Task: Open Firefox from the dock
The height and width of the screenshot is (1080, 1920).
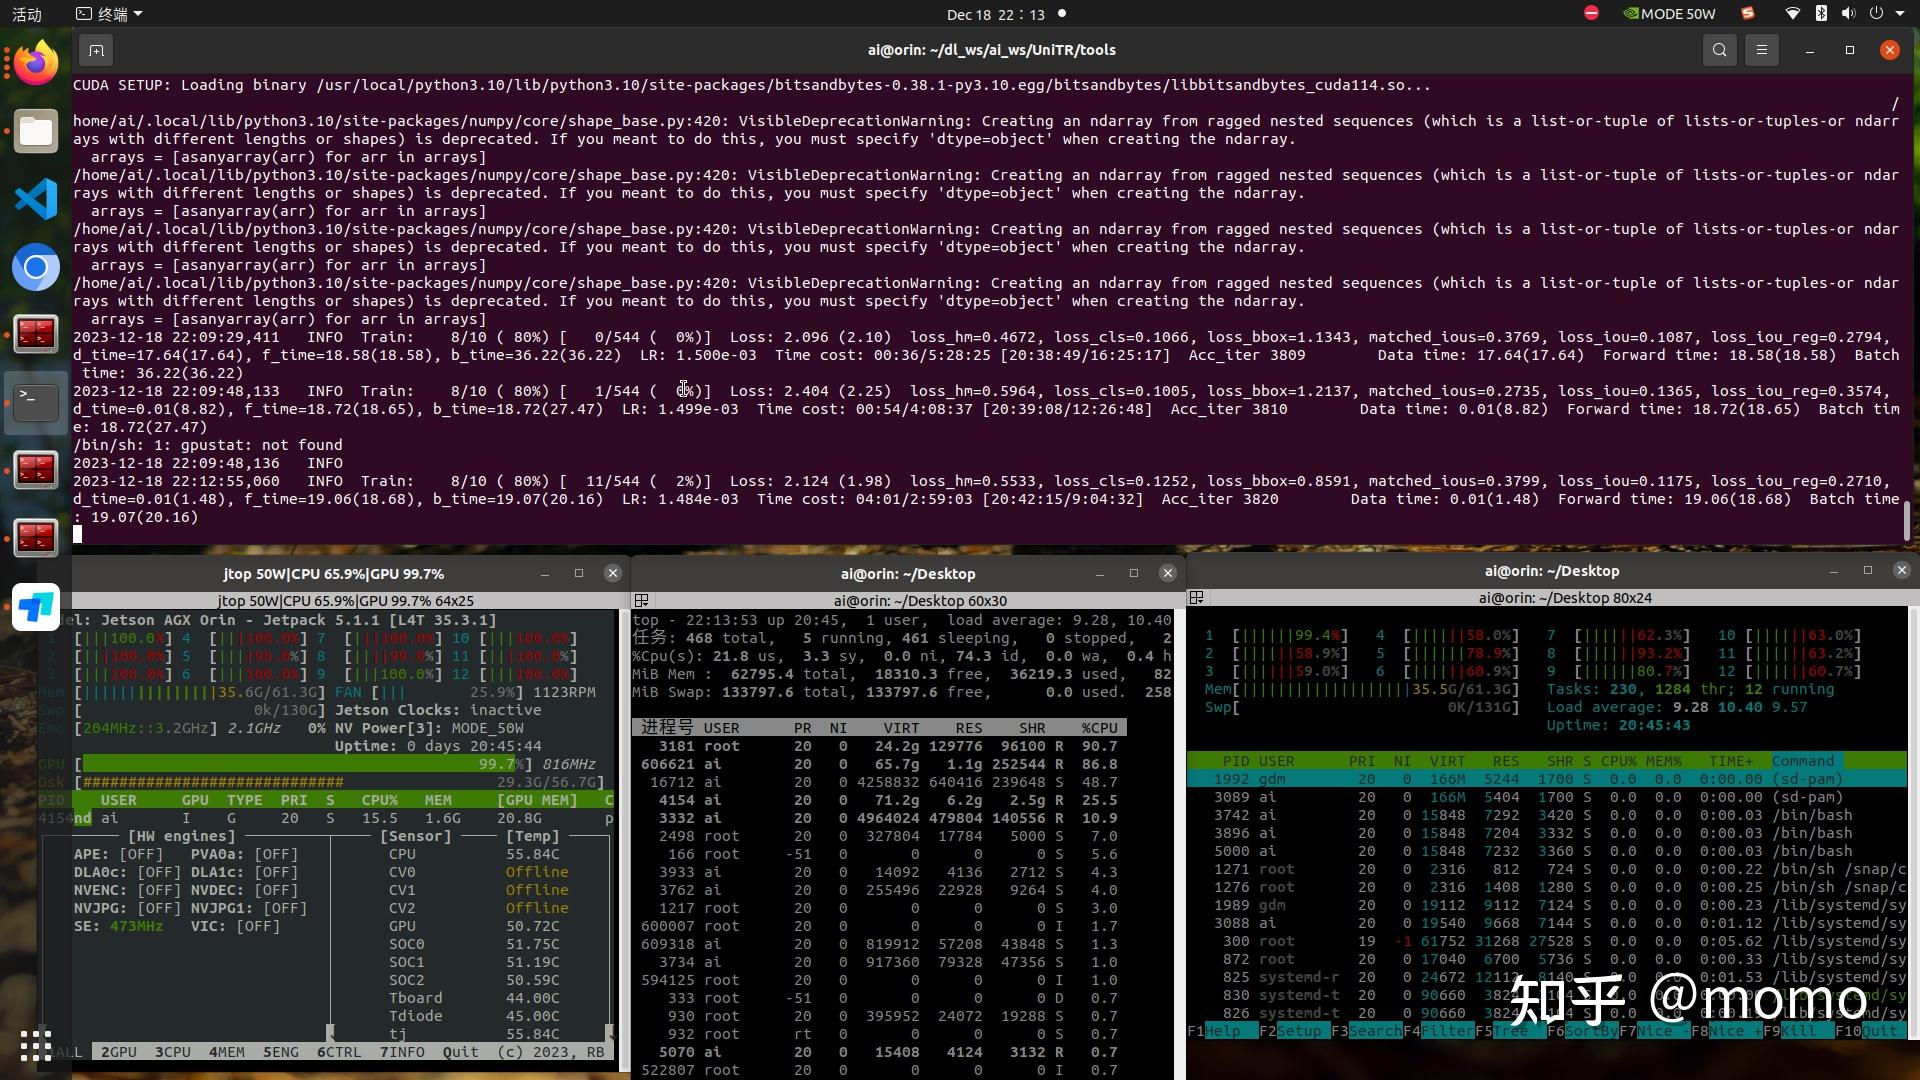Action: 36,64
